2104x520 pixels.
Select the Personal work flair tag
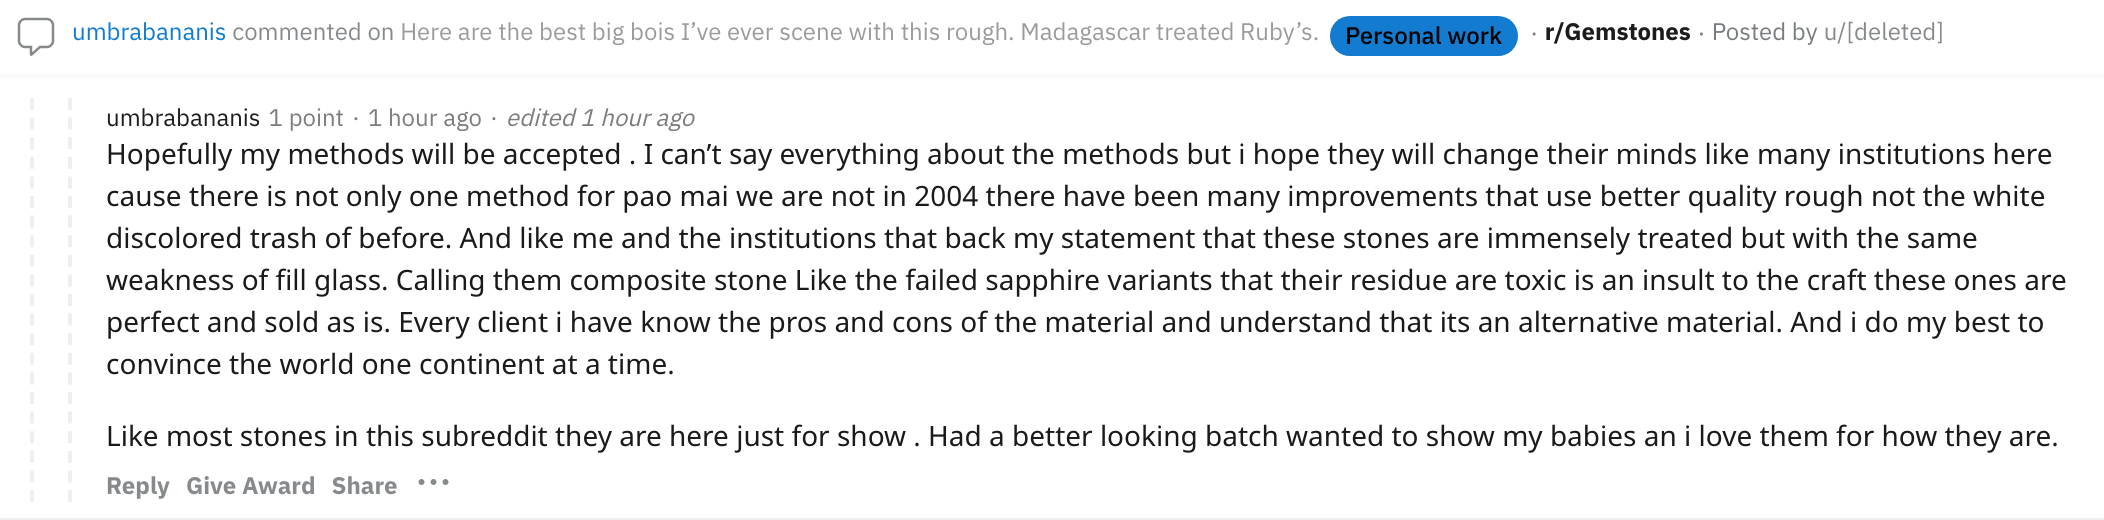click(1423, 36)
